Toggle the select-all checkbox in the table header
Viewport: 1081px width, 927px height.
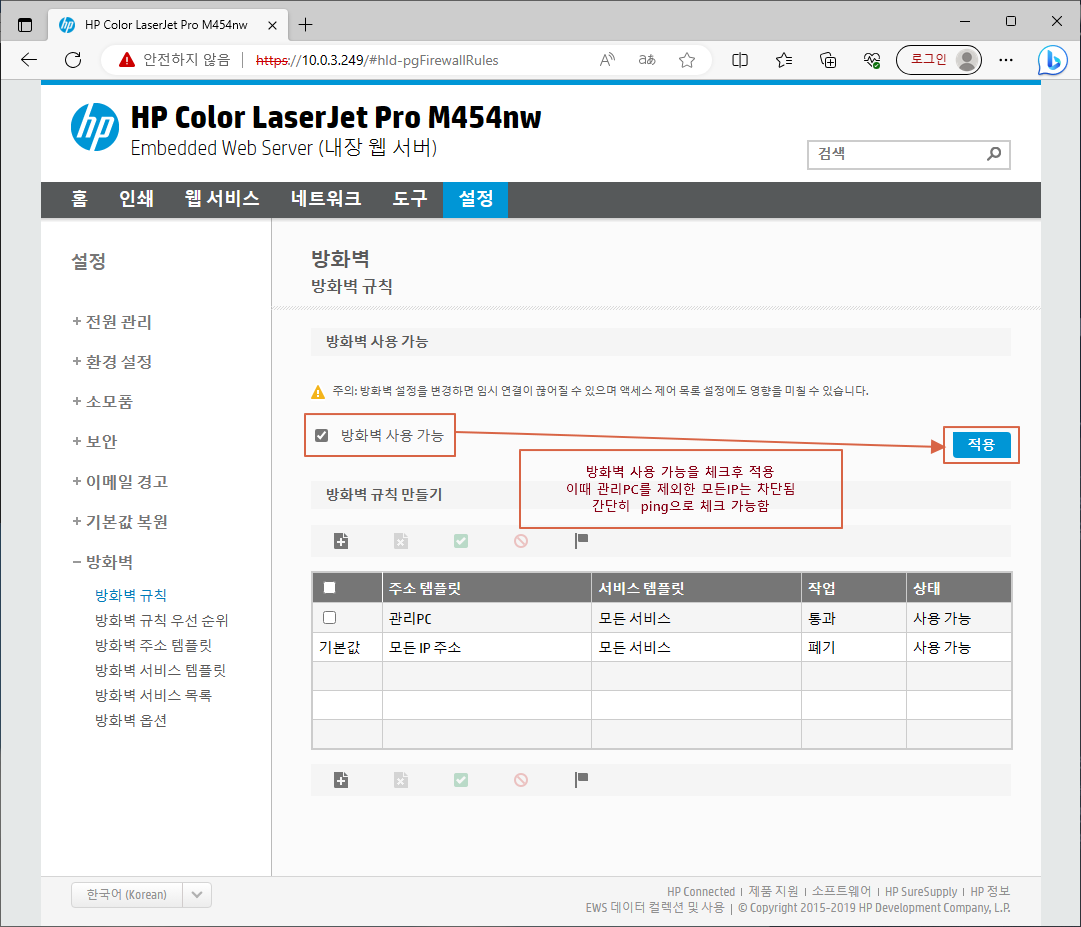tap(330, 587)
